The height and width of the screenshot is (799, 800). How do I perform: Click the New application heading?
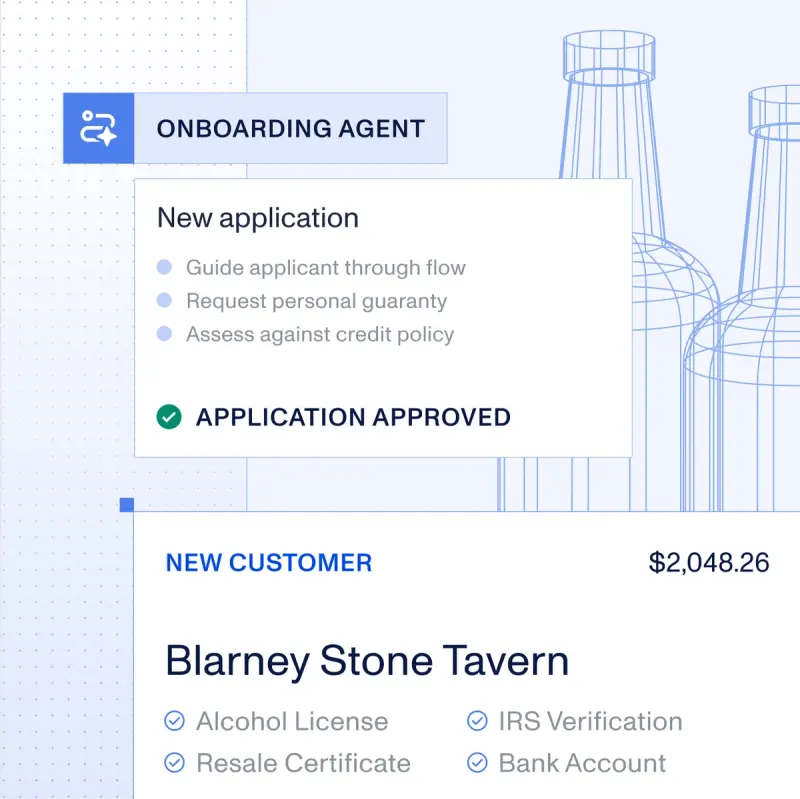258,218
